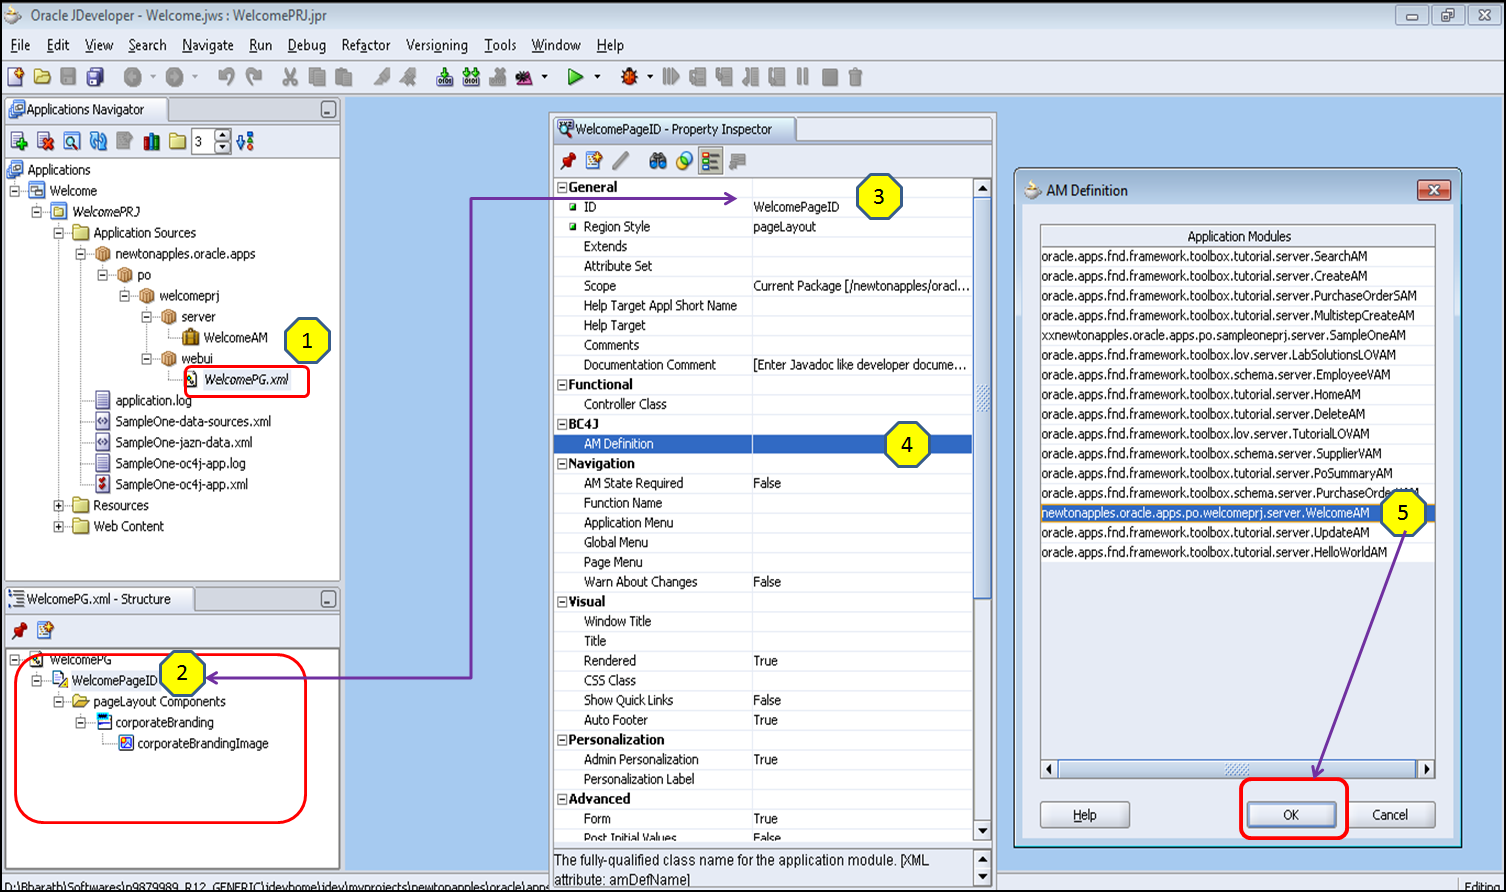Click the right scroll arrow in AM Definition list
Viewport: 1506px width, 892px height.
1427,769
